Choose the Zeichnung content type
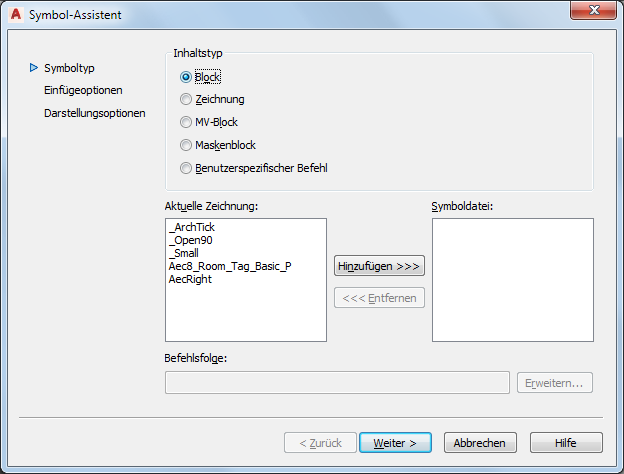624x474 pixels. [185, 99]
